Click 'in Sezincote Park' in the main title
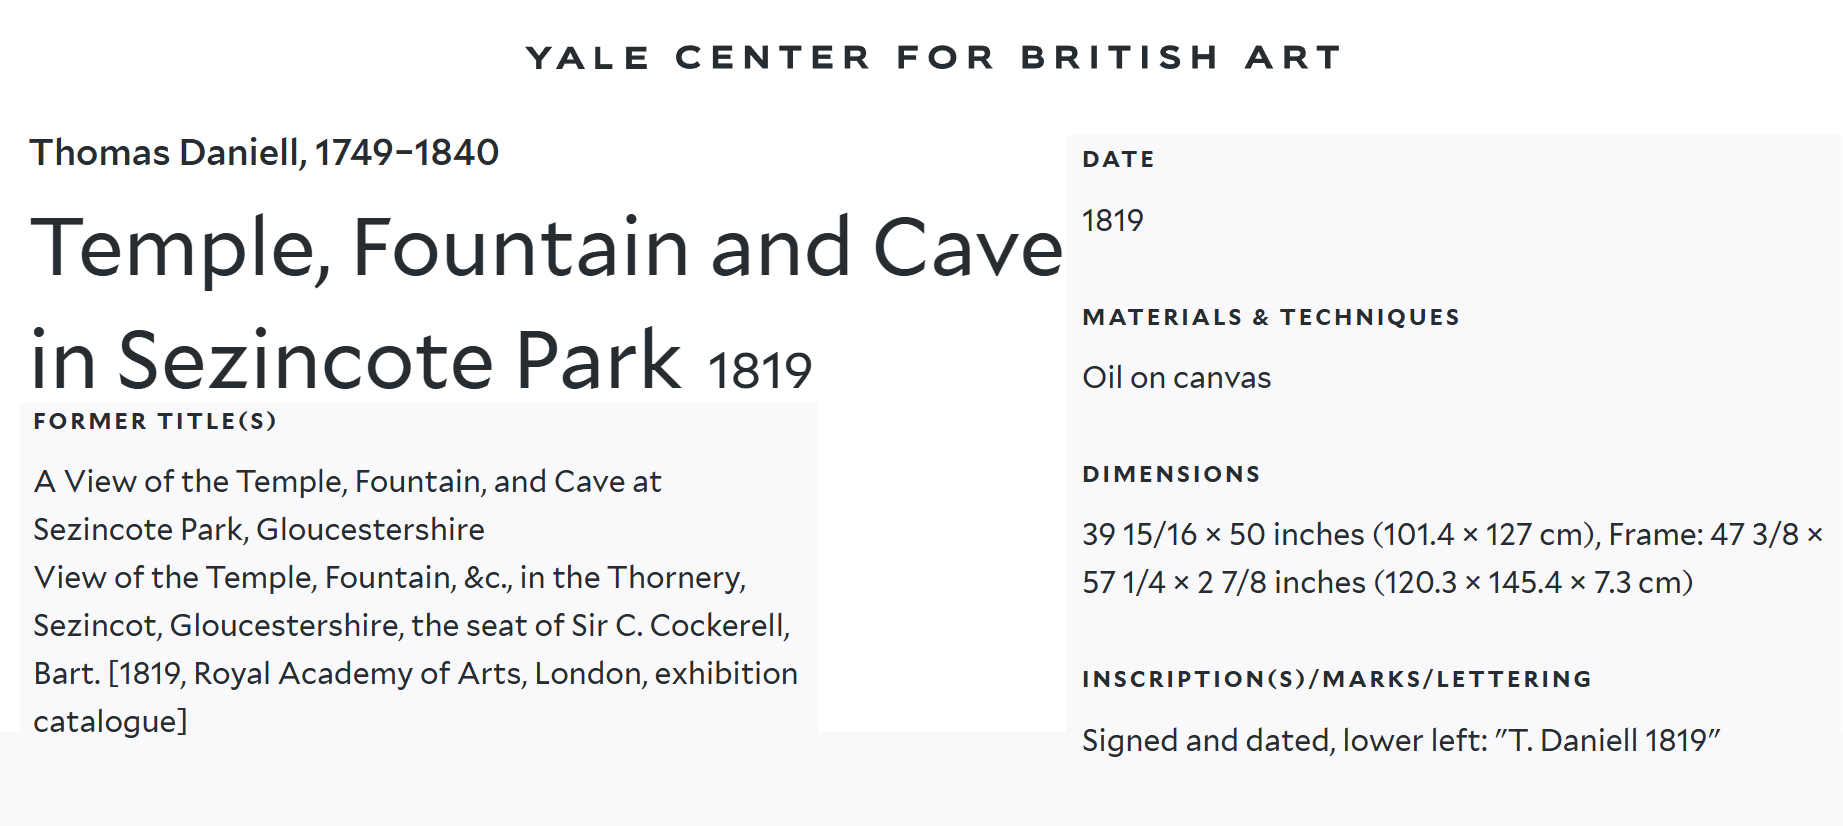Image resolution: width=1843 pixels, height=826 pixels. tap(356, 360)
